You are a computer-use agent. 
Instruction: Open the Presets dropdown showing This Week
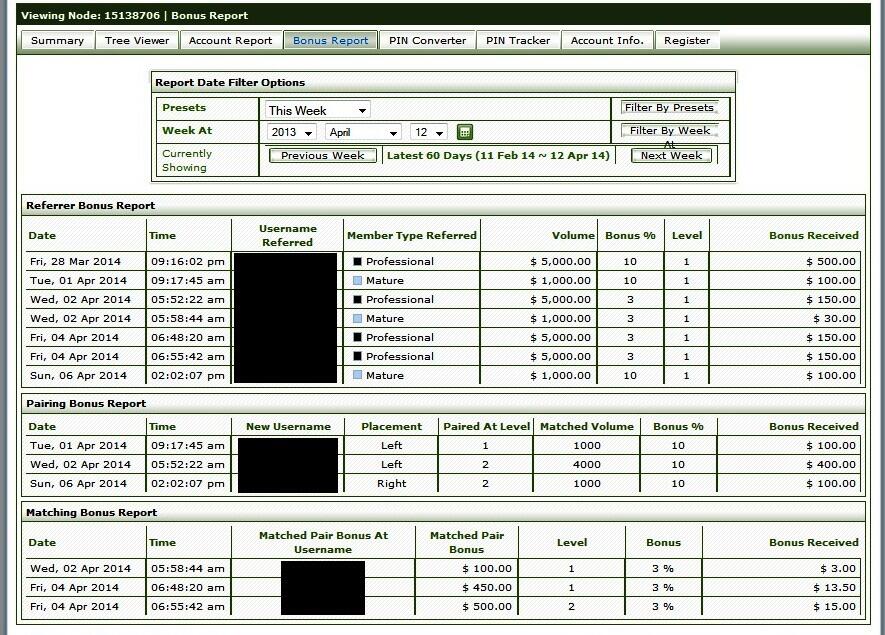(317, 110)
